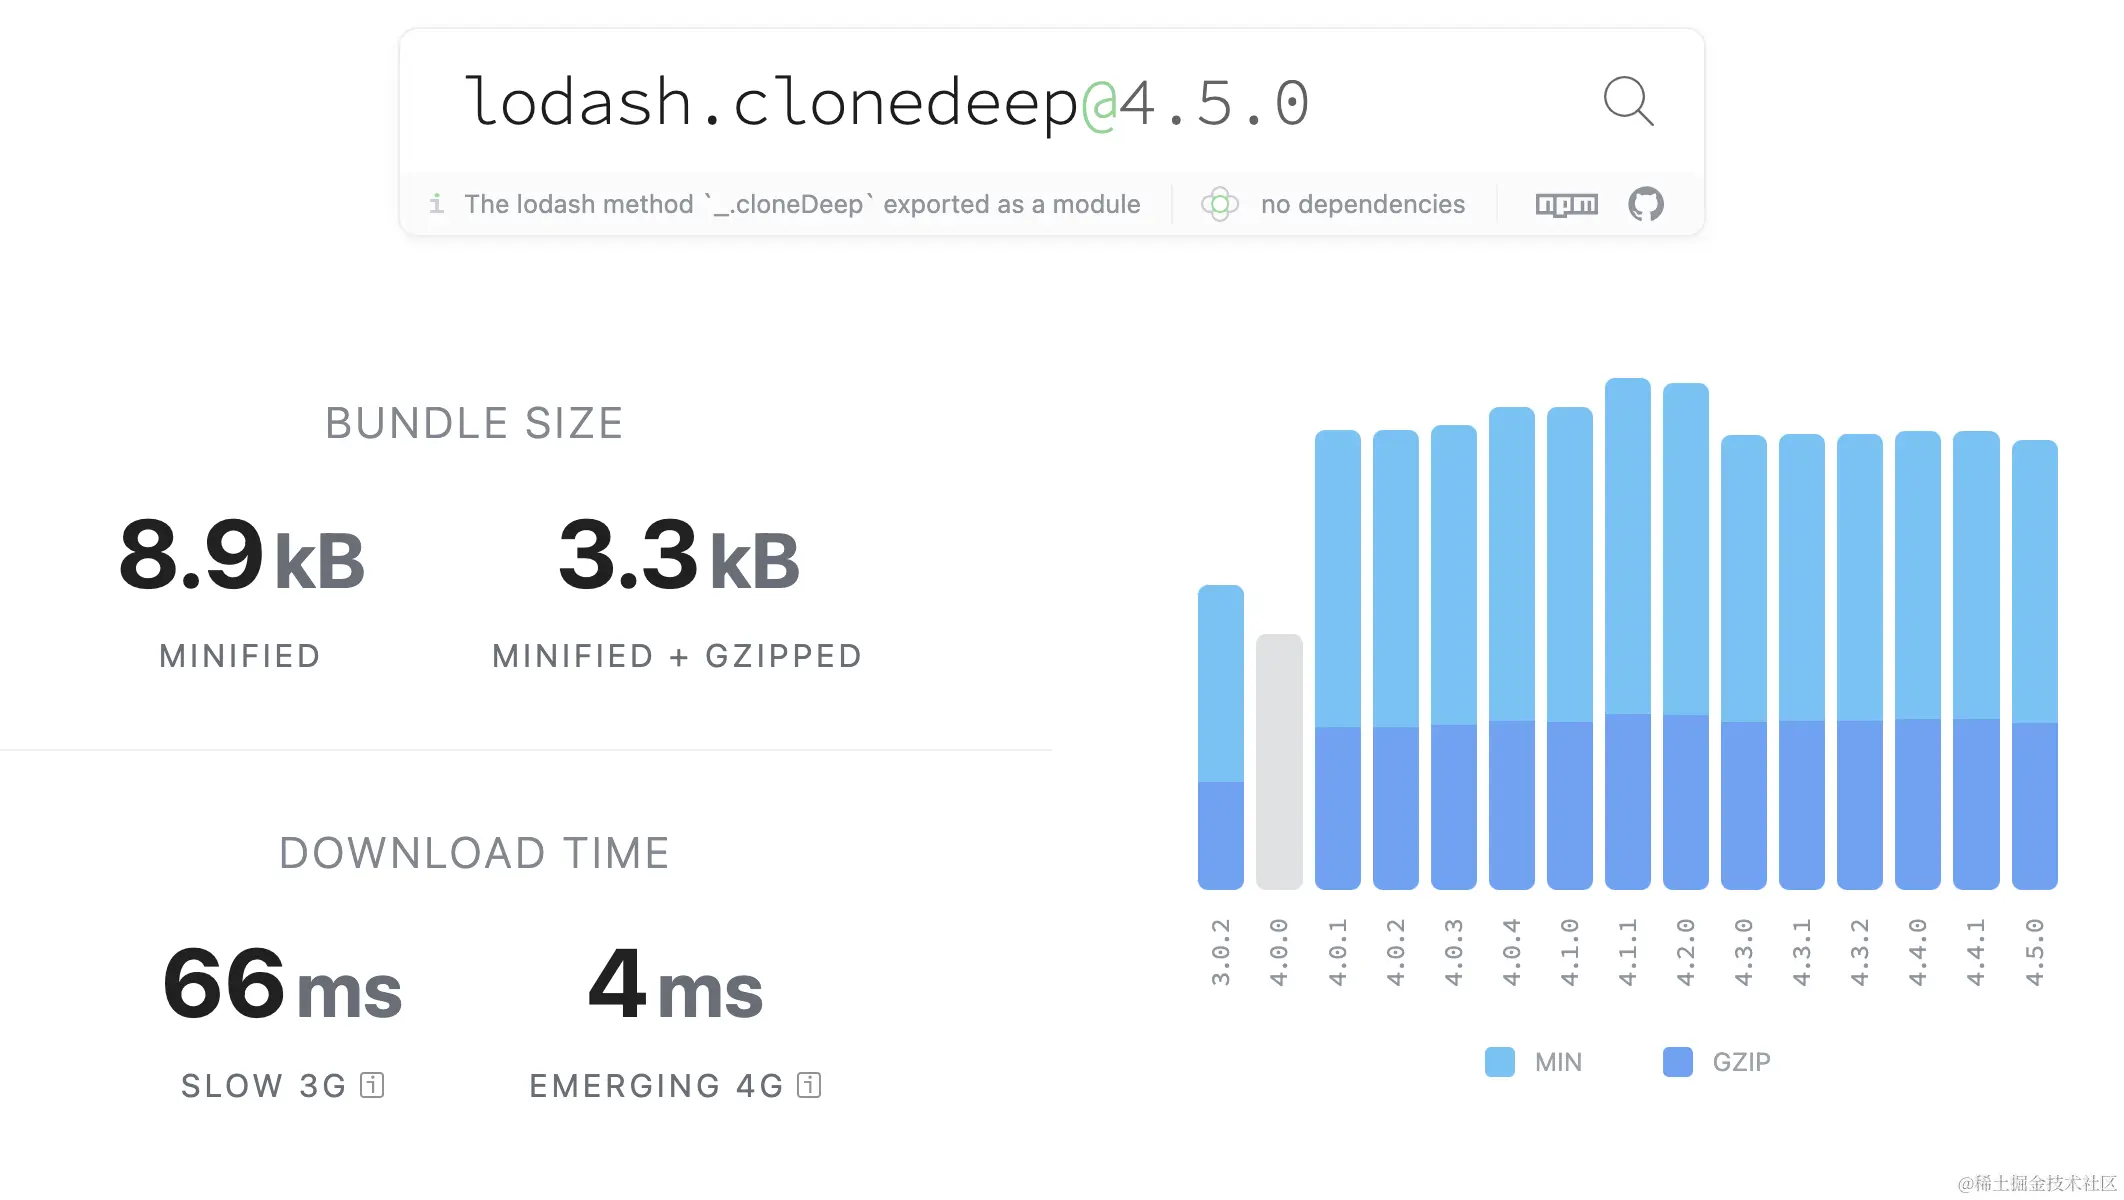Click the package name search field
The image size is (2124, 1200).
[885, 102]
